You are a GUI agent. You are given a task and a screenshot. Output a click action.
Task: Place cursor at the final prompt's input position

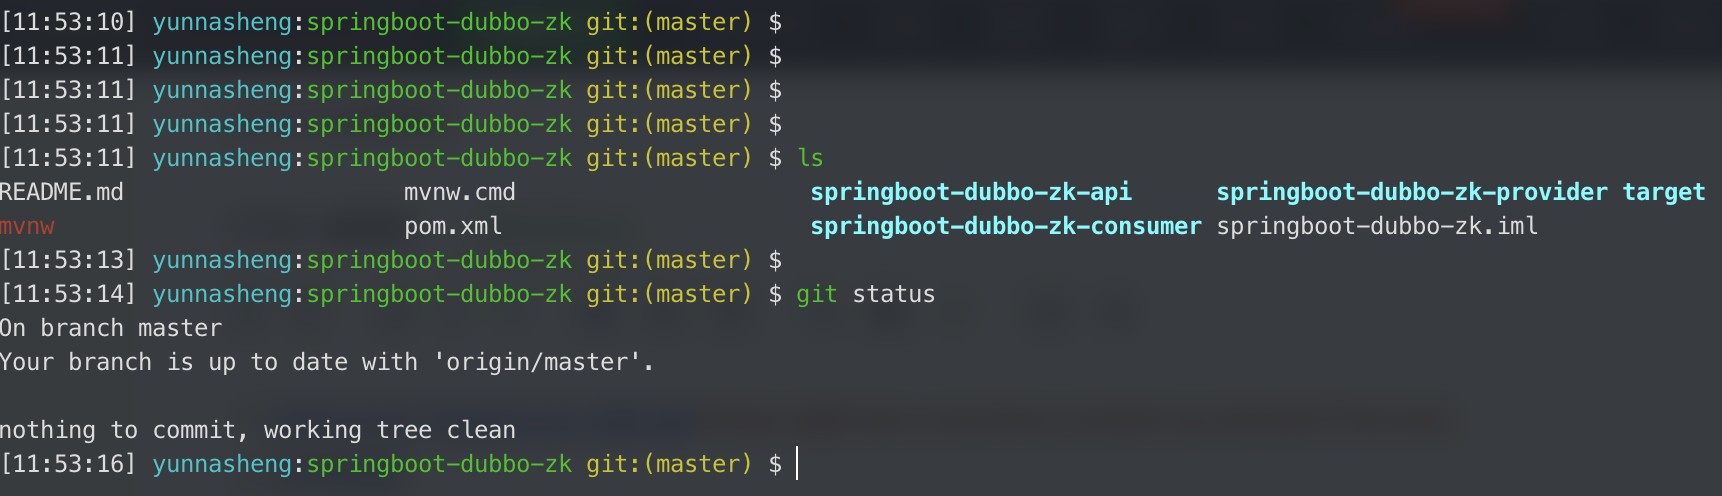[798, 464]
